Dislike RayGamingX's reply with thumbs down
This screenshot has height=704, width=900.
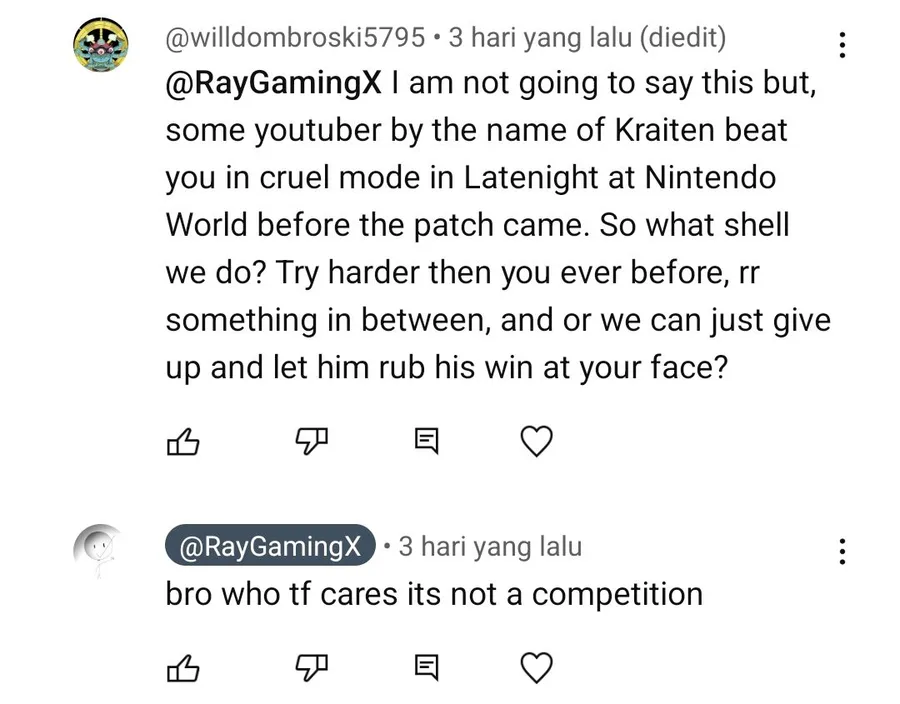(312, 668)
